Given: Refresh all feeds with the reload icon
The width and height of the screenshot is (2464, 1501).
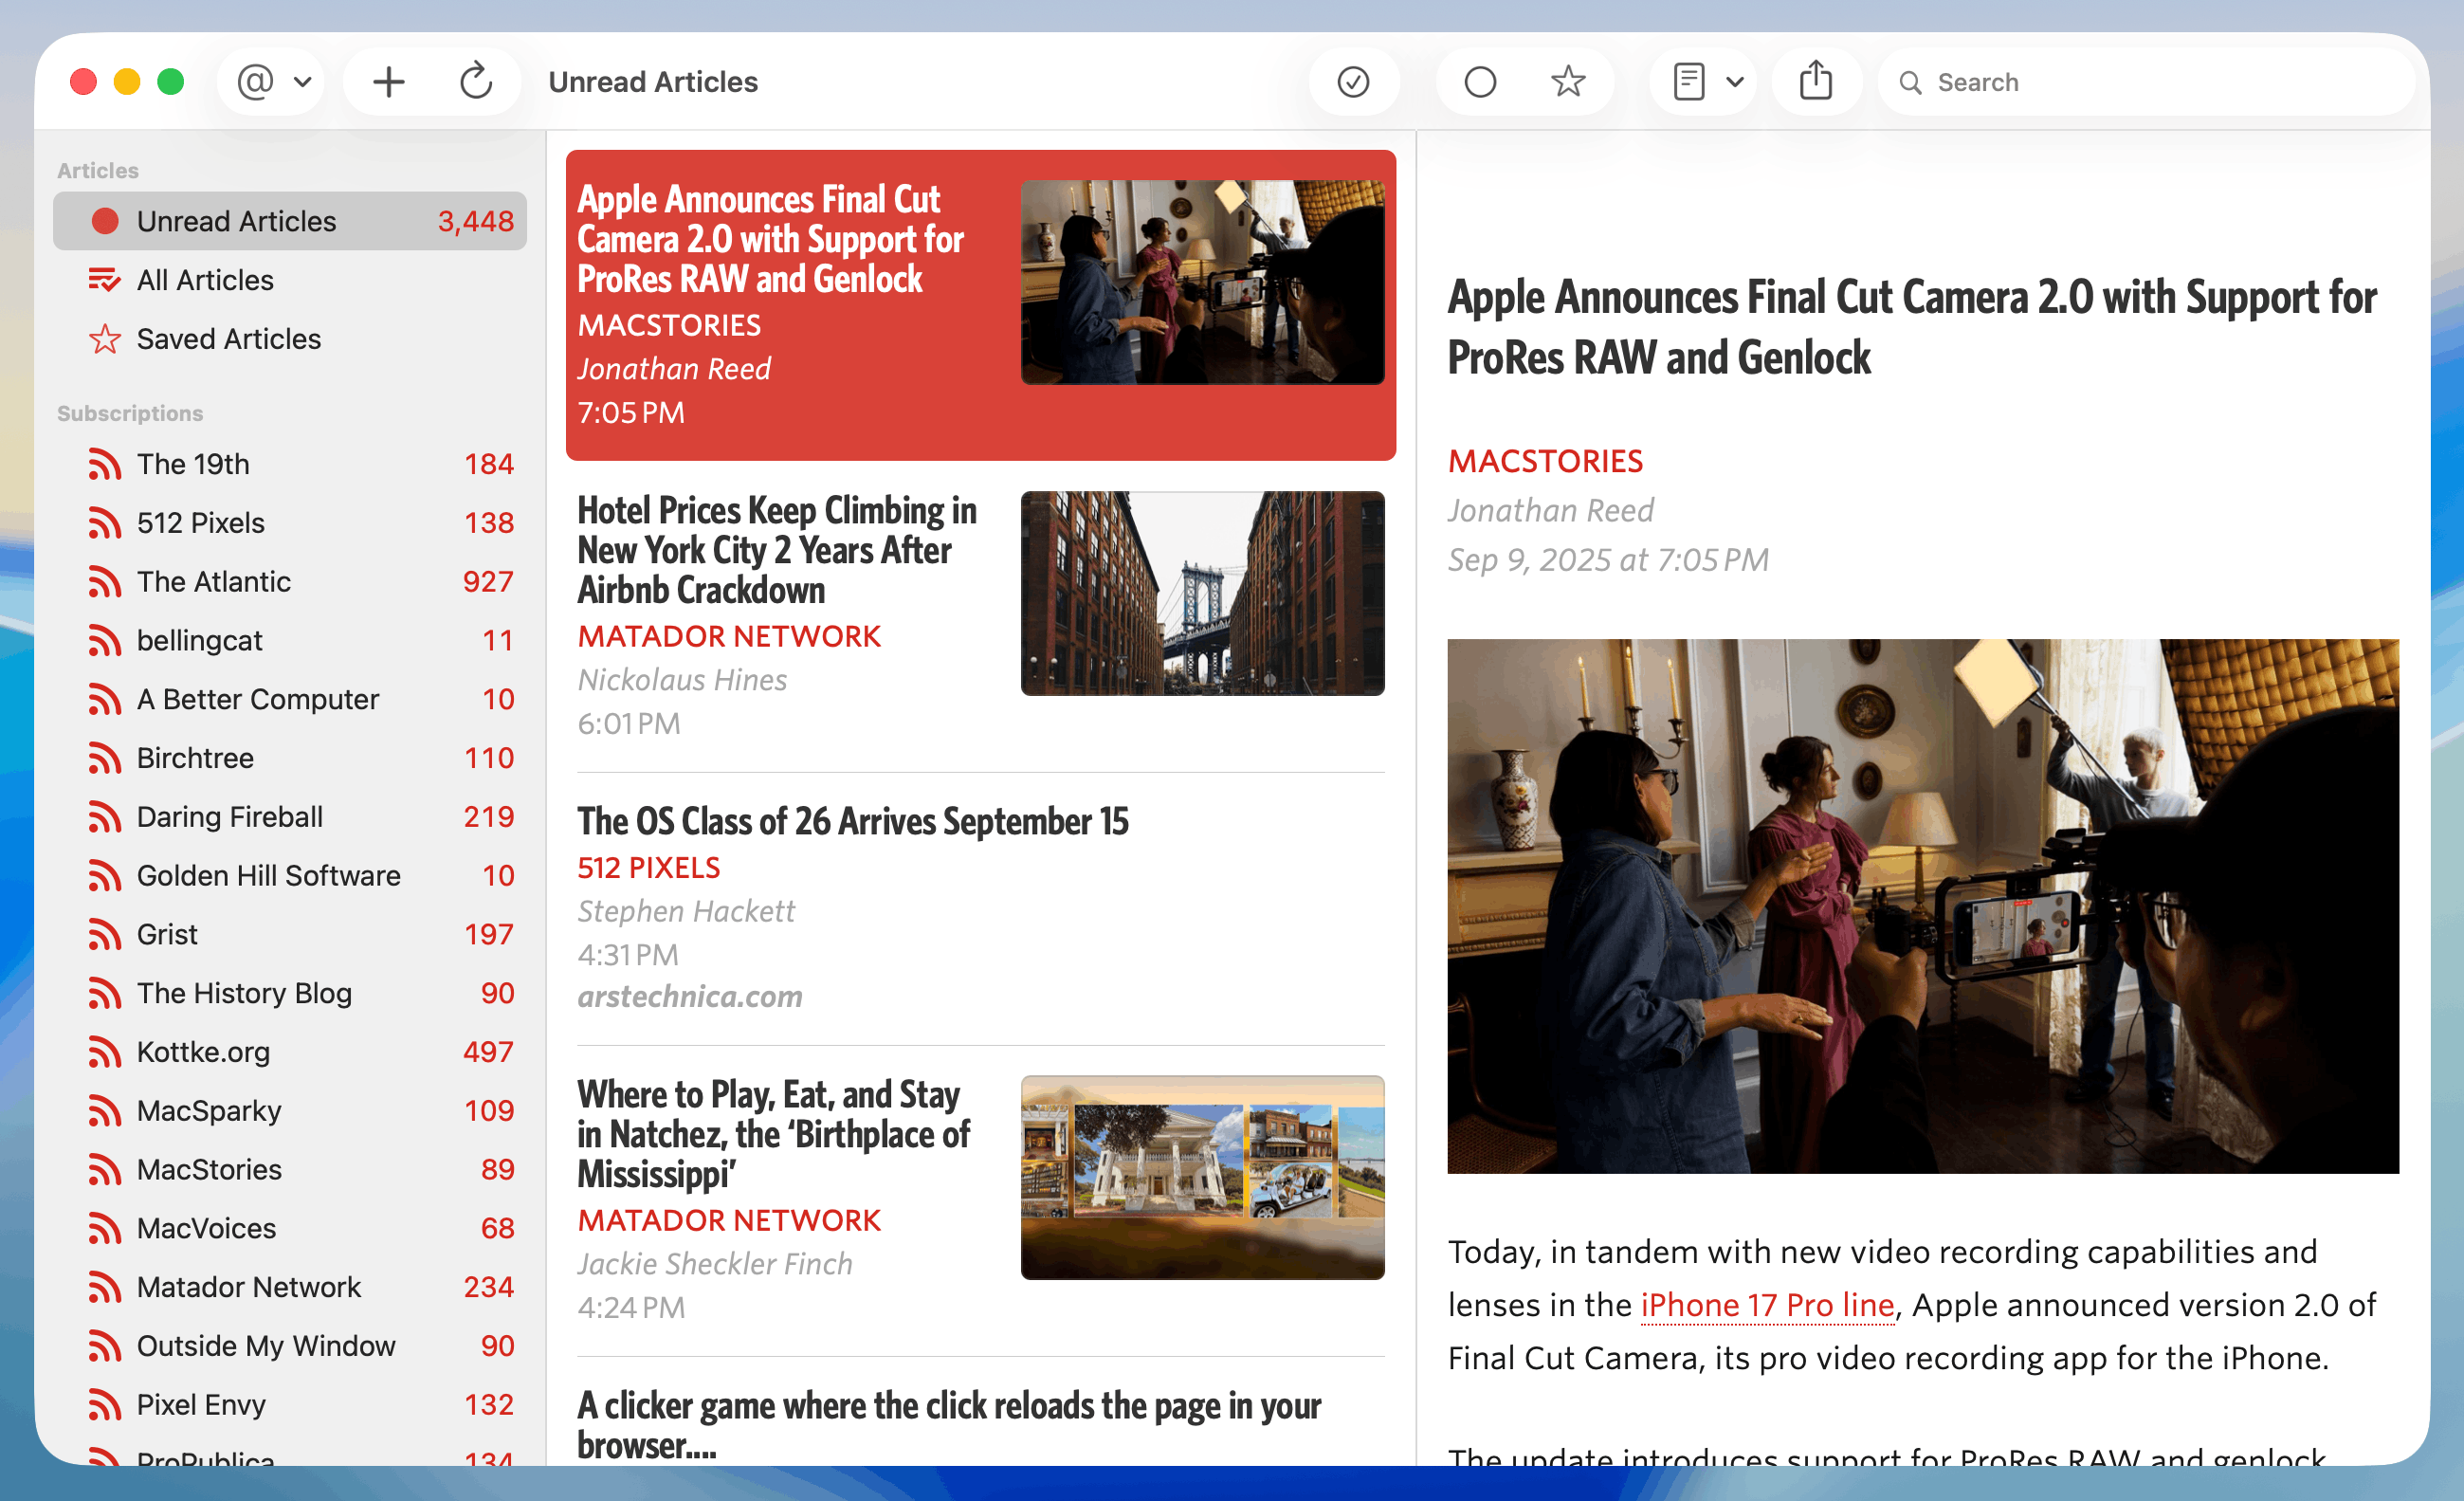Looking at the screenshot, I should click(475, 81).
